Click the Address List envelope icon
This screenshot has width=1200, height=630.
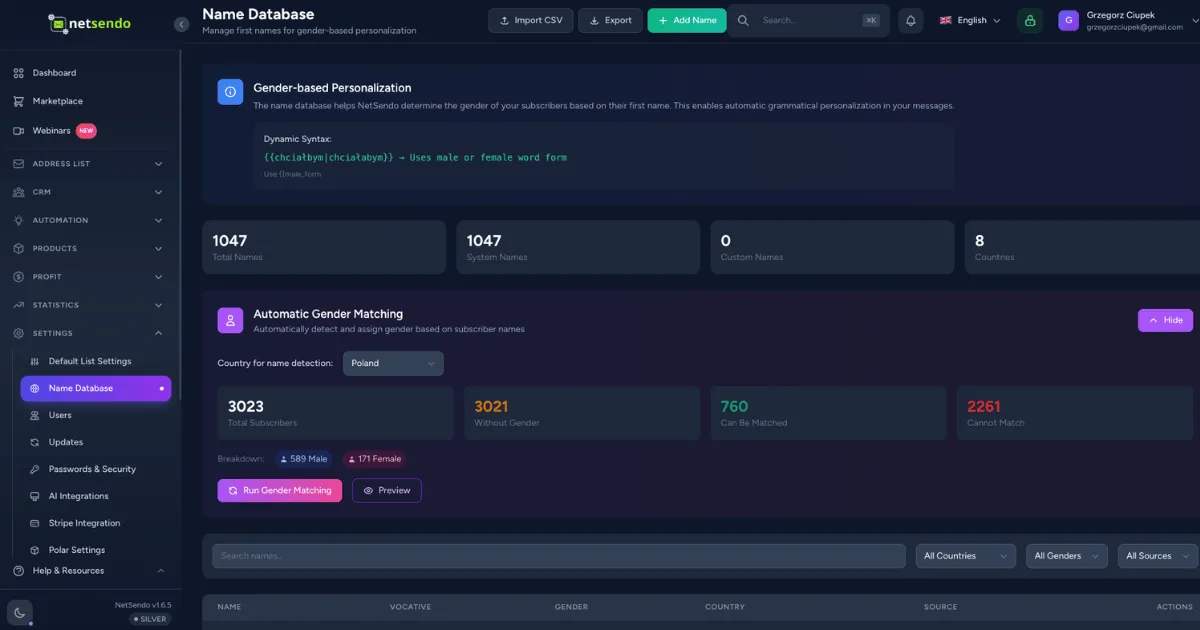pyautogui.click(x=19, y=163)
